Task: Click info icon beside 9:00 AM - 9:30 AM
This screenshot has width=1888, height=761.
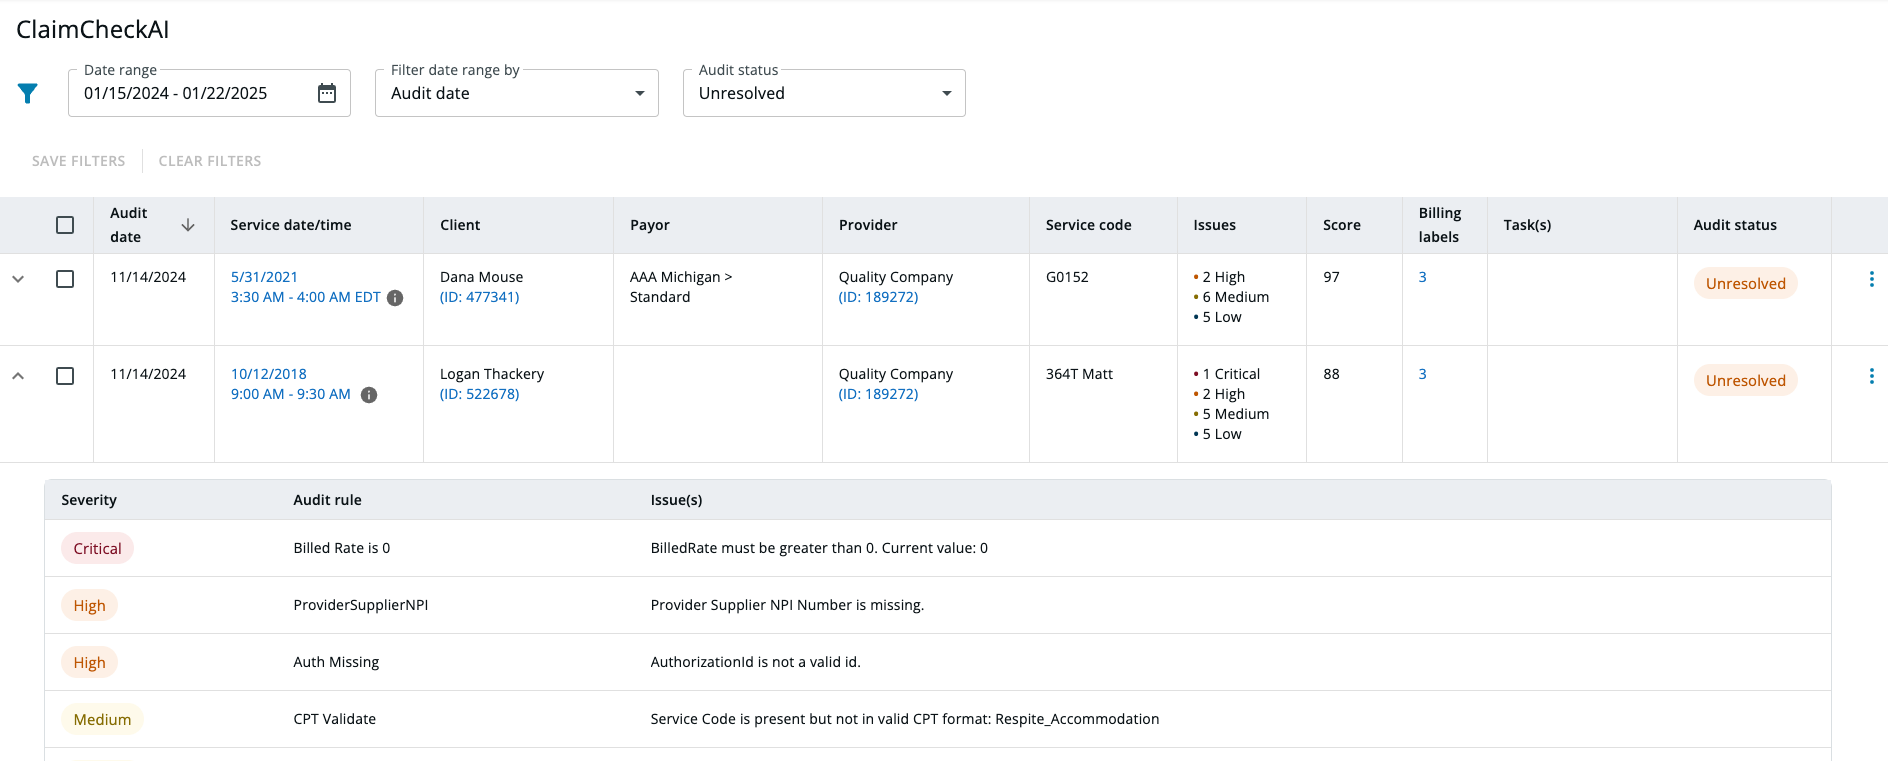Action: [369, 395]
